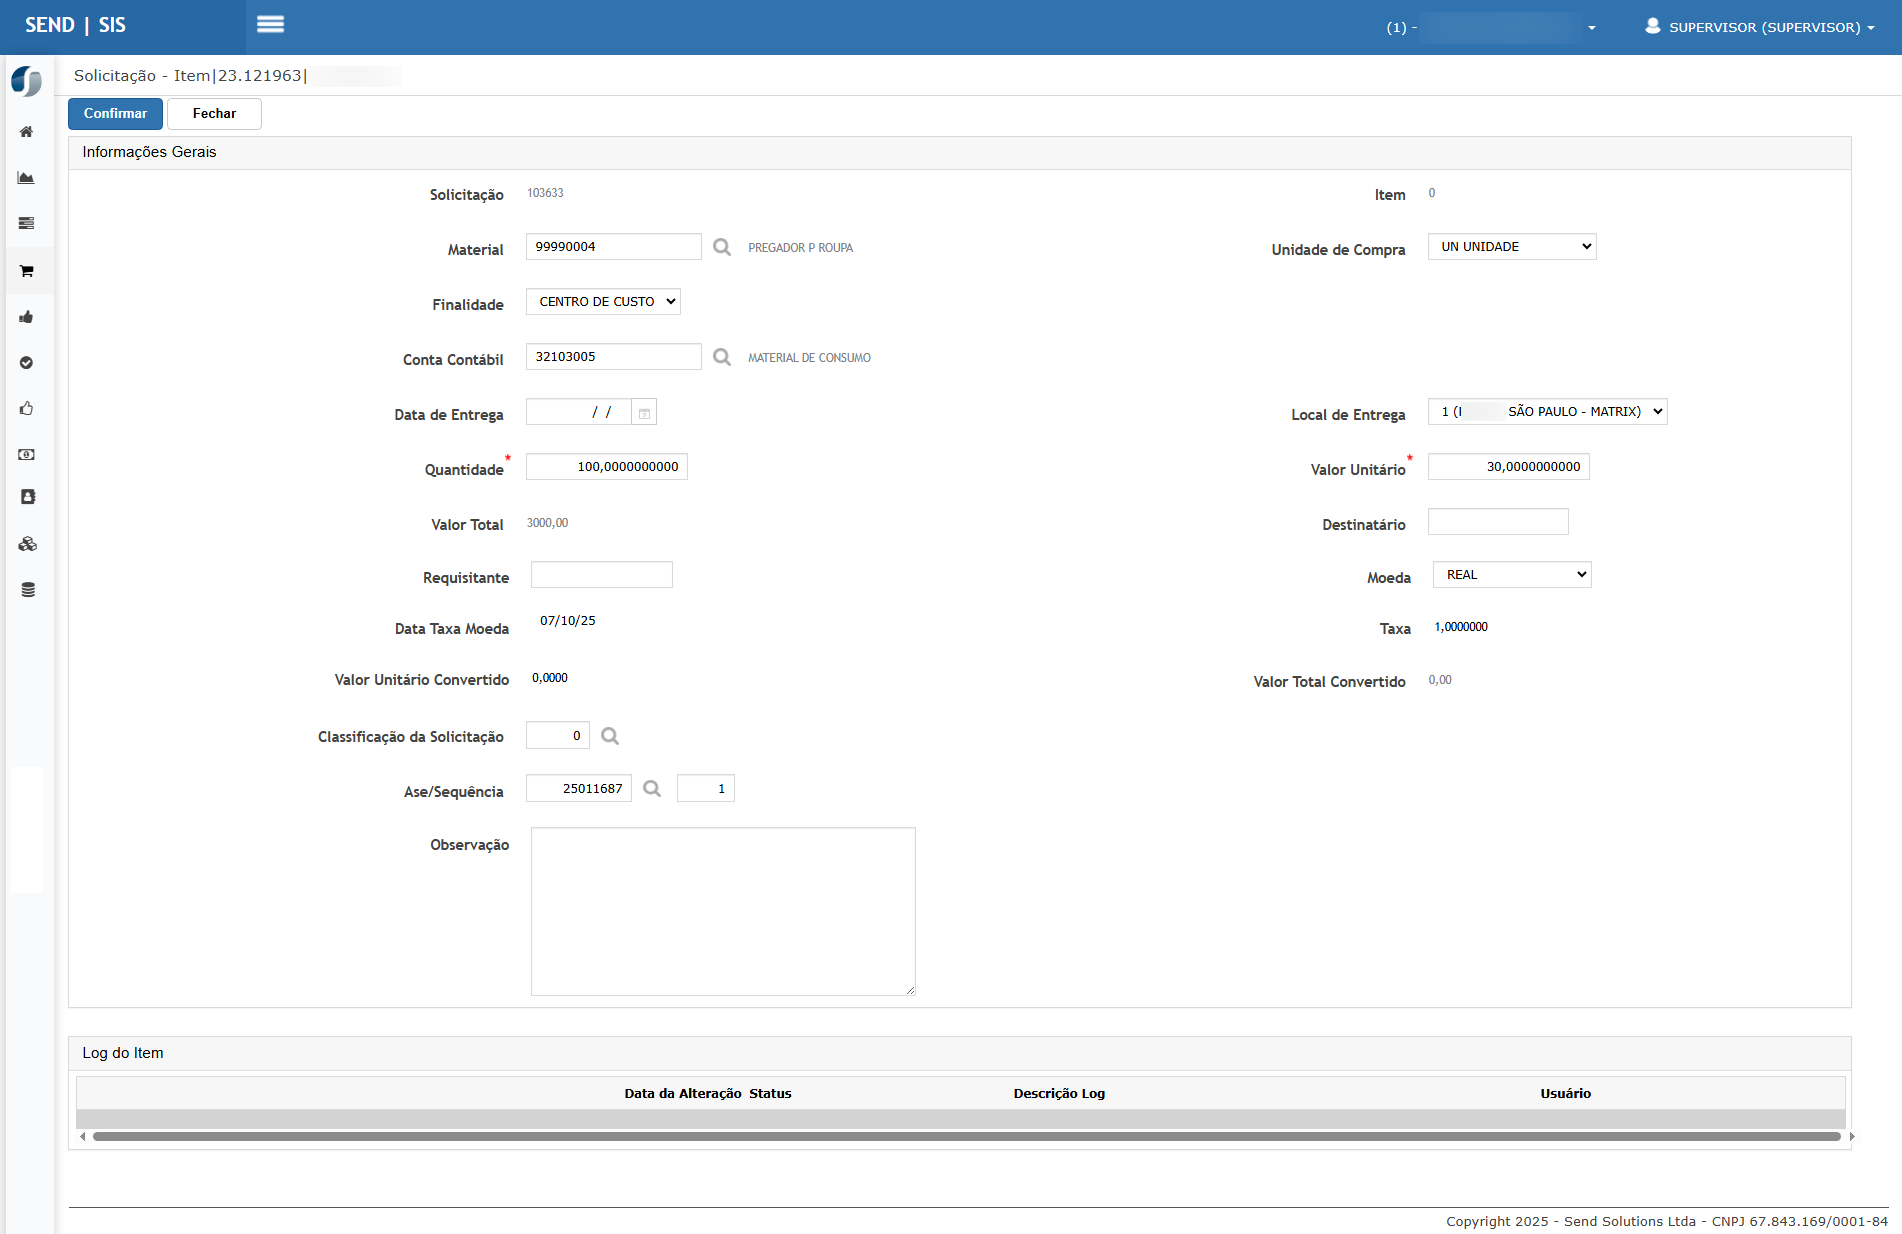Screen dimensions: 1902x1234
Task: Open the Local de Entrega dropdown
Action: coord(1547,412)
